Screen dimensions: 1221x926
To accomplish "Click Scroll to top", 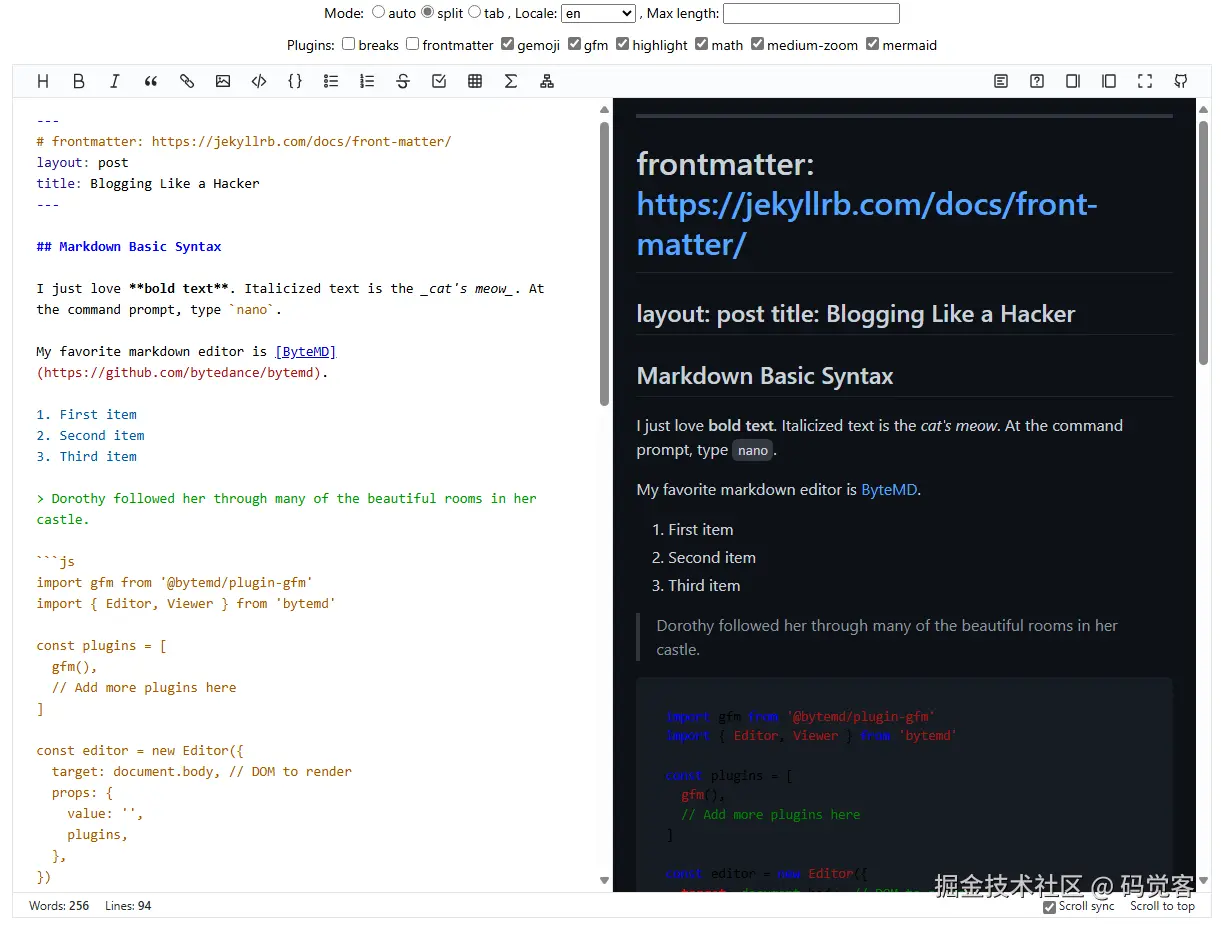I will click(1162, 906).
